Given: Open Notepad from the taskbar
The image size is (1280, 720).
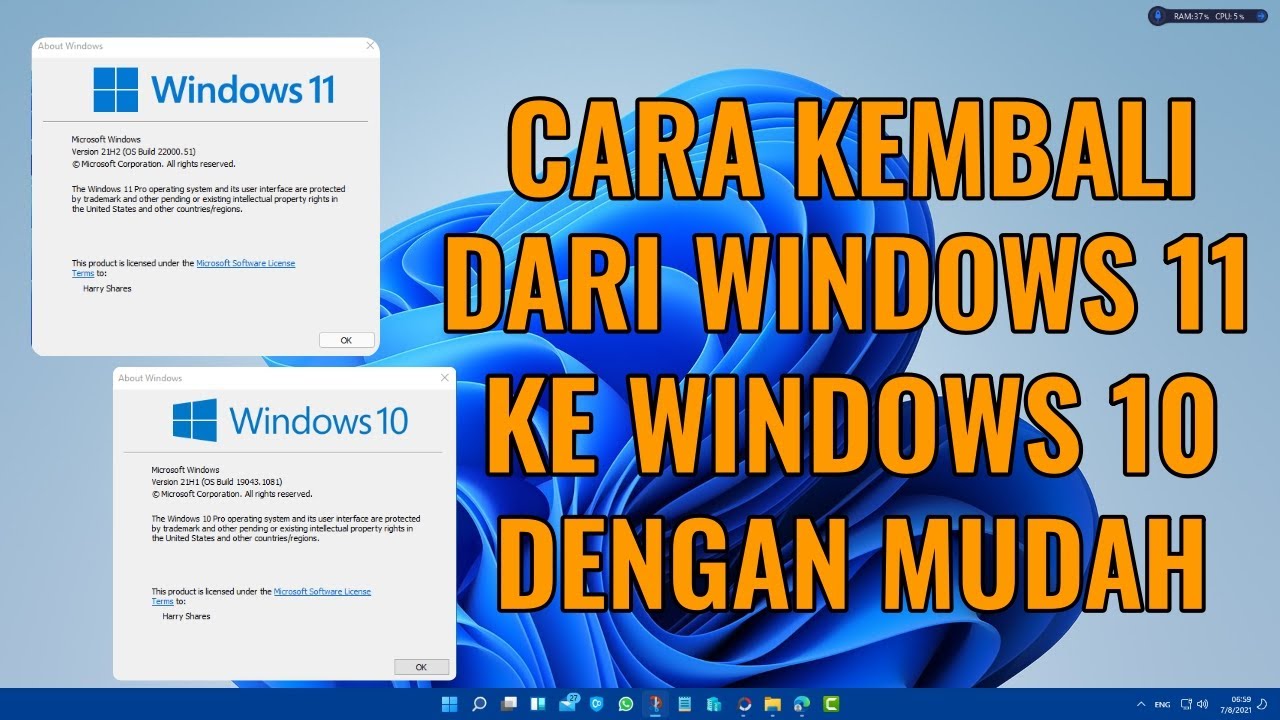Looking at the screenshot, I should (685, 704).
